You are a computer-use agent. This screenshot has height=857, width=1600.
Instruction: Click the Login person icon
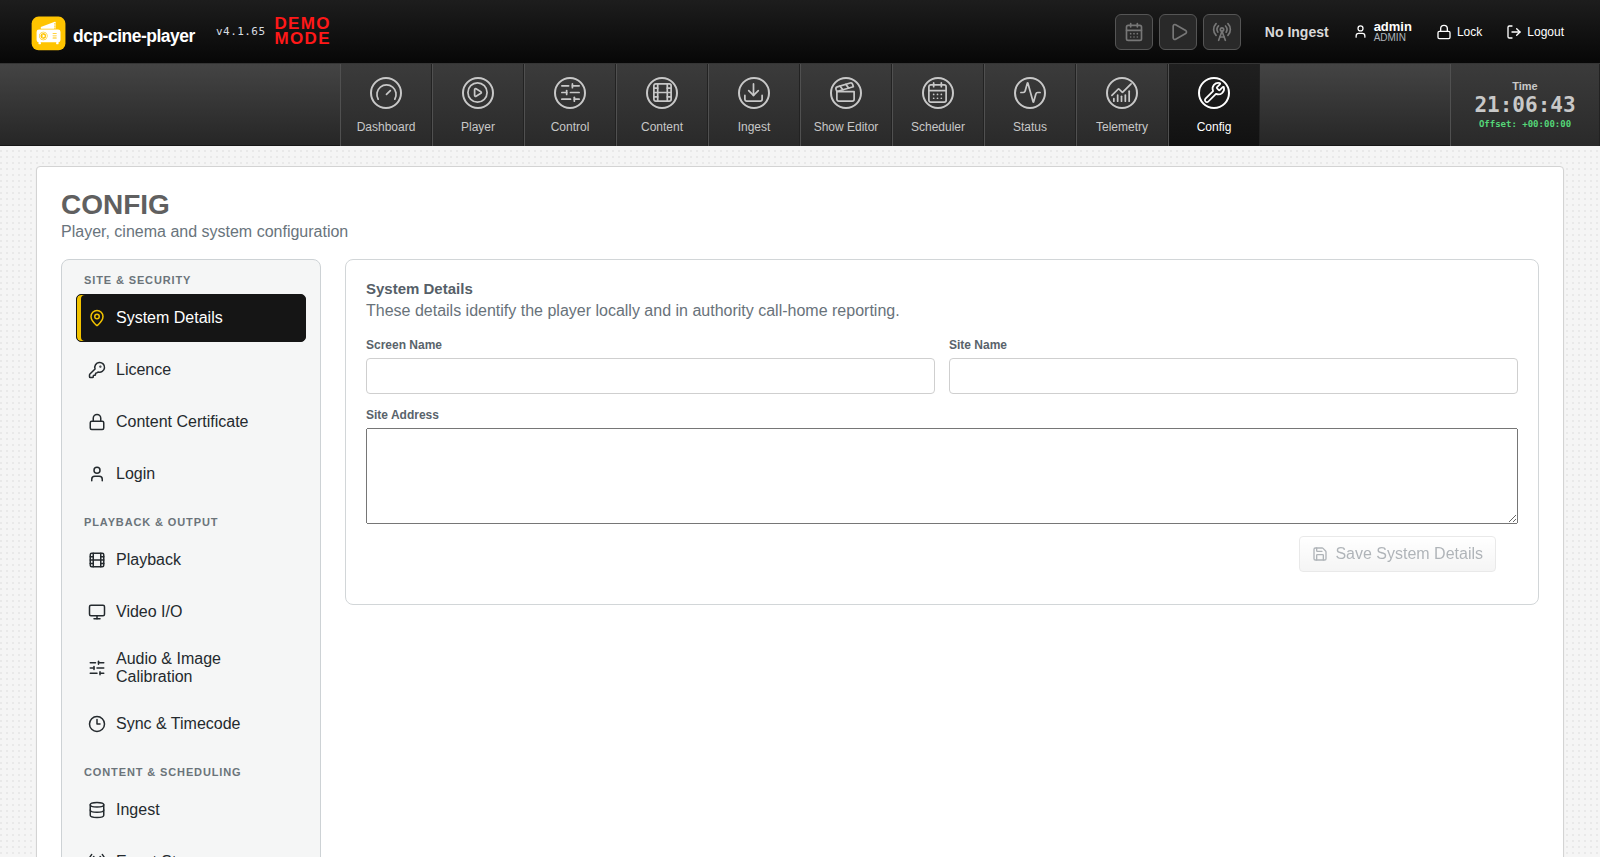pyautogui.click(x=97, y=474)
